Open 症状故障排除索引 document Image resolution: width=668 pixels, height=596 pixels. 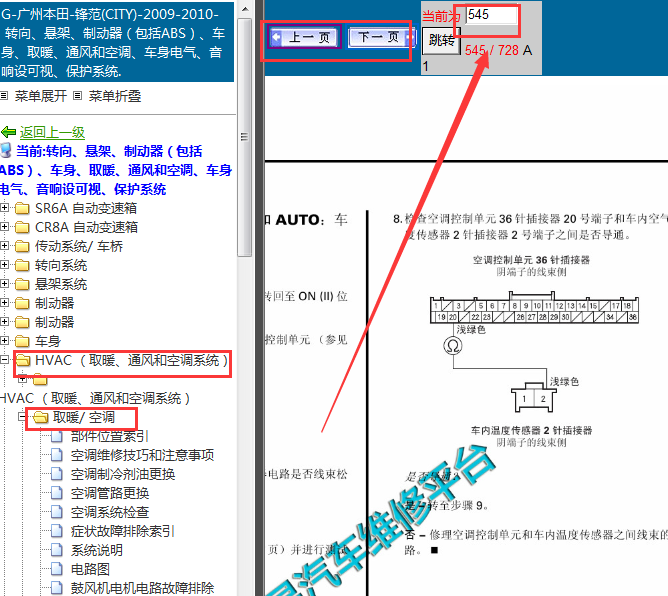123,531
